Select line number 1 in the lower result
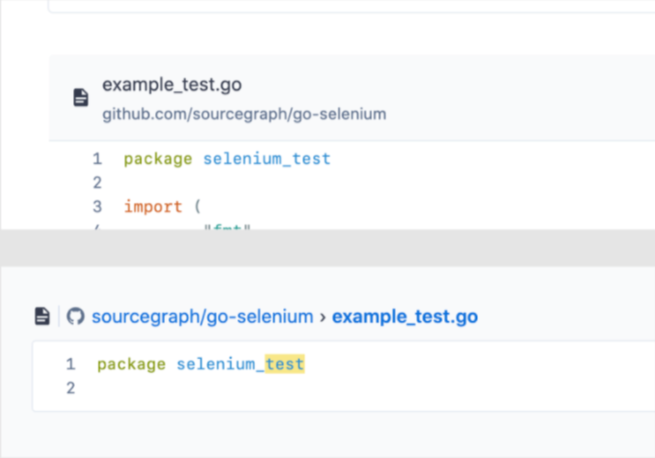The height and width of the screenshot is (458, 655). [x=70, y=364]
